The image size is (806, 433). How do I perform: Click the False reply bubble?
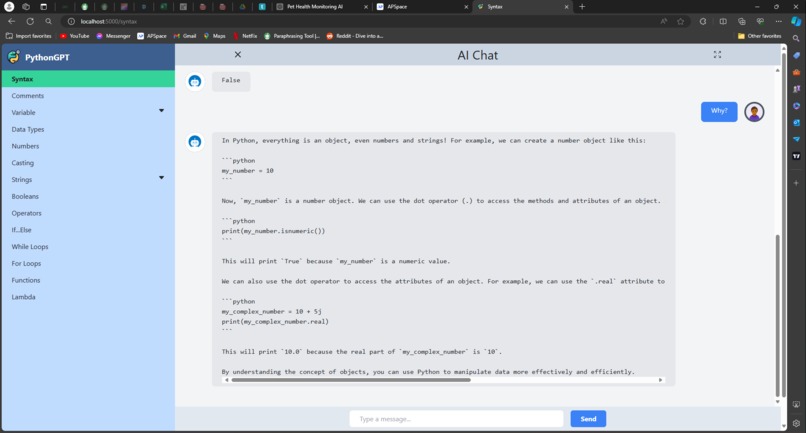click(x=231, y=81)
